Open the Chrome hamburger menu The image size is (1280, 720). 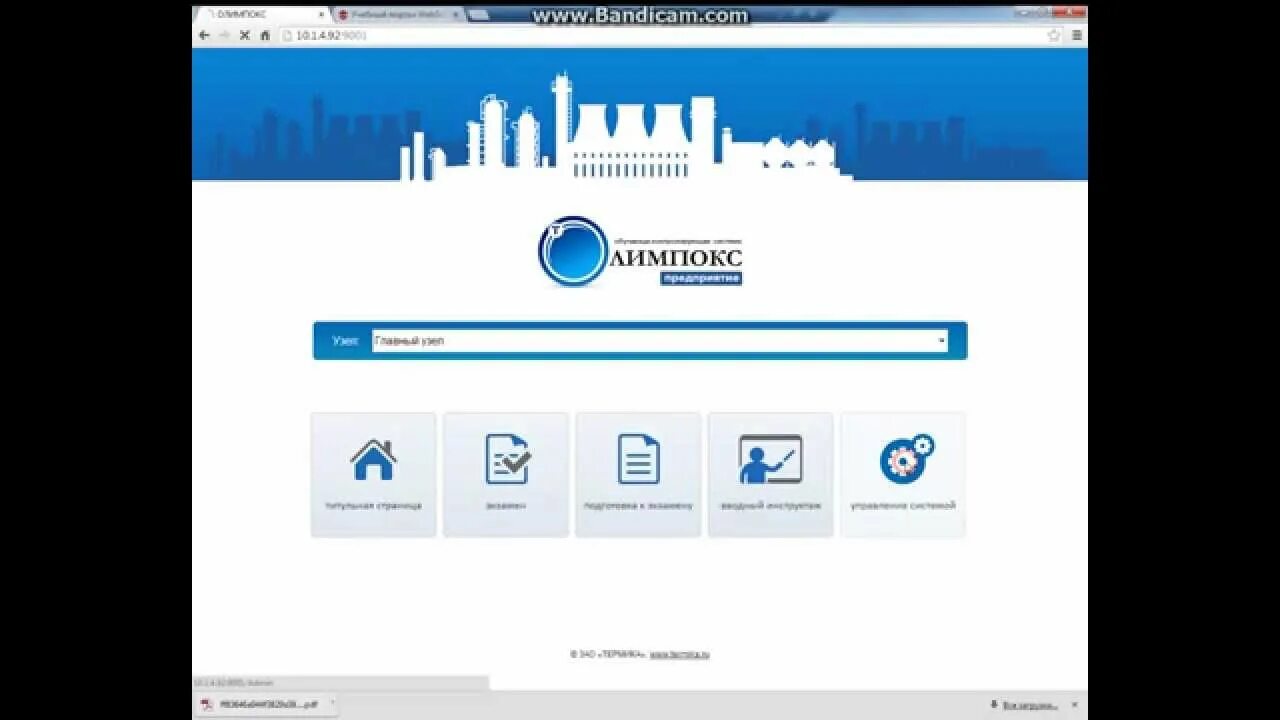(x=1076, y=35)
